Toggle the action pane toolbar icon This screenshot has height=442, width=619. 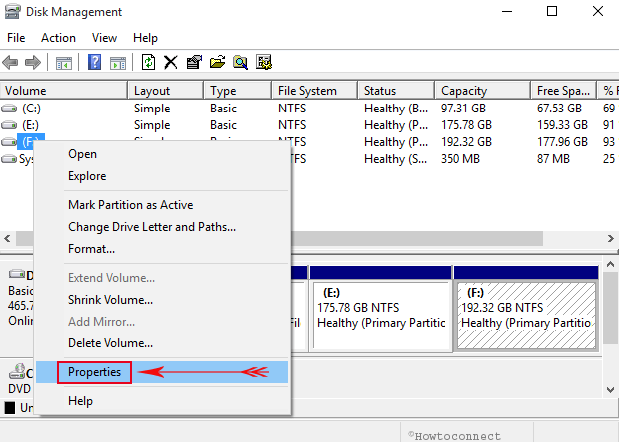[118, 62]
